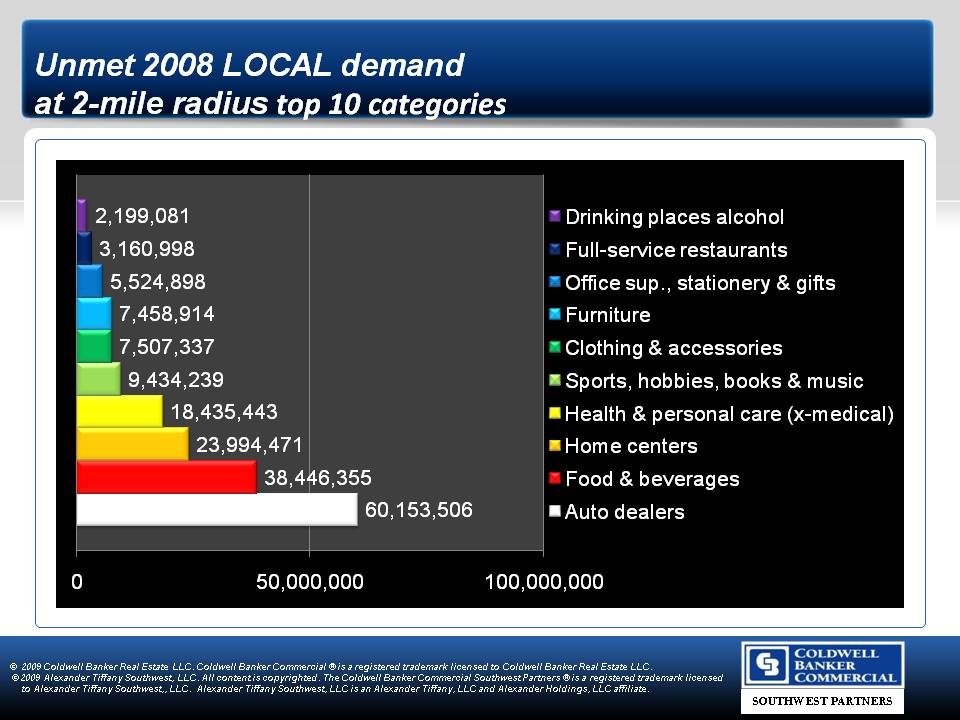Select the orange Home centers bar
The width and height of the screenshot is (960, 720).
click(132, 445)
